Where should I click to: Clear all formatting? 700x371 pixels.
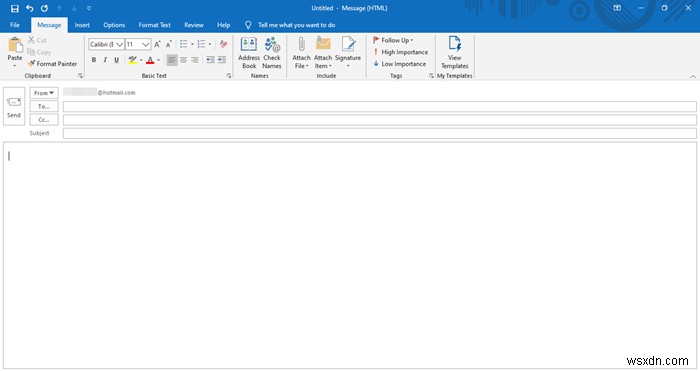pyautogui.click(x=223, y=44)
